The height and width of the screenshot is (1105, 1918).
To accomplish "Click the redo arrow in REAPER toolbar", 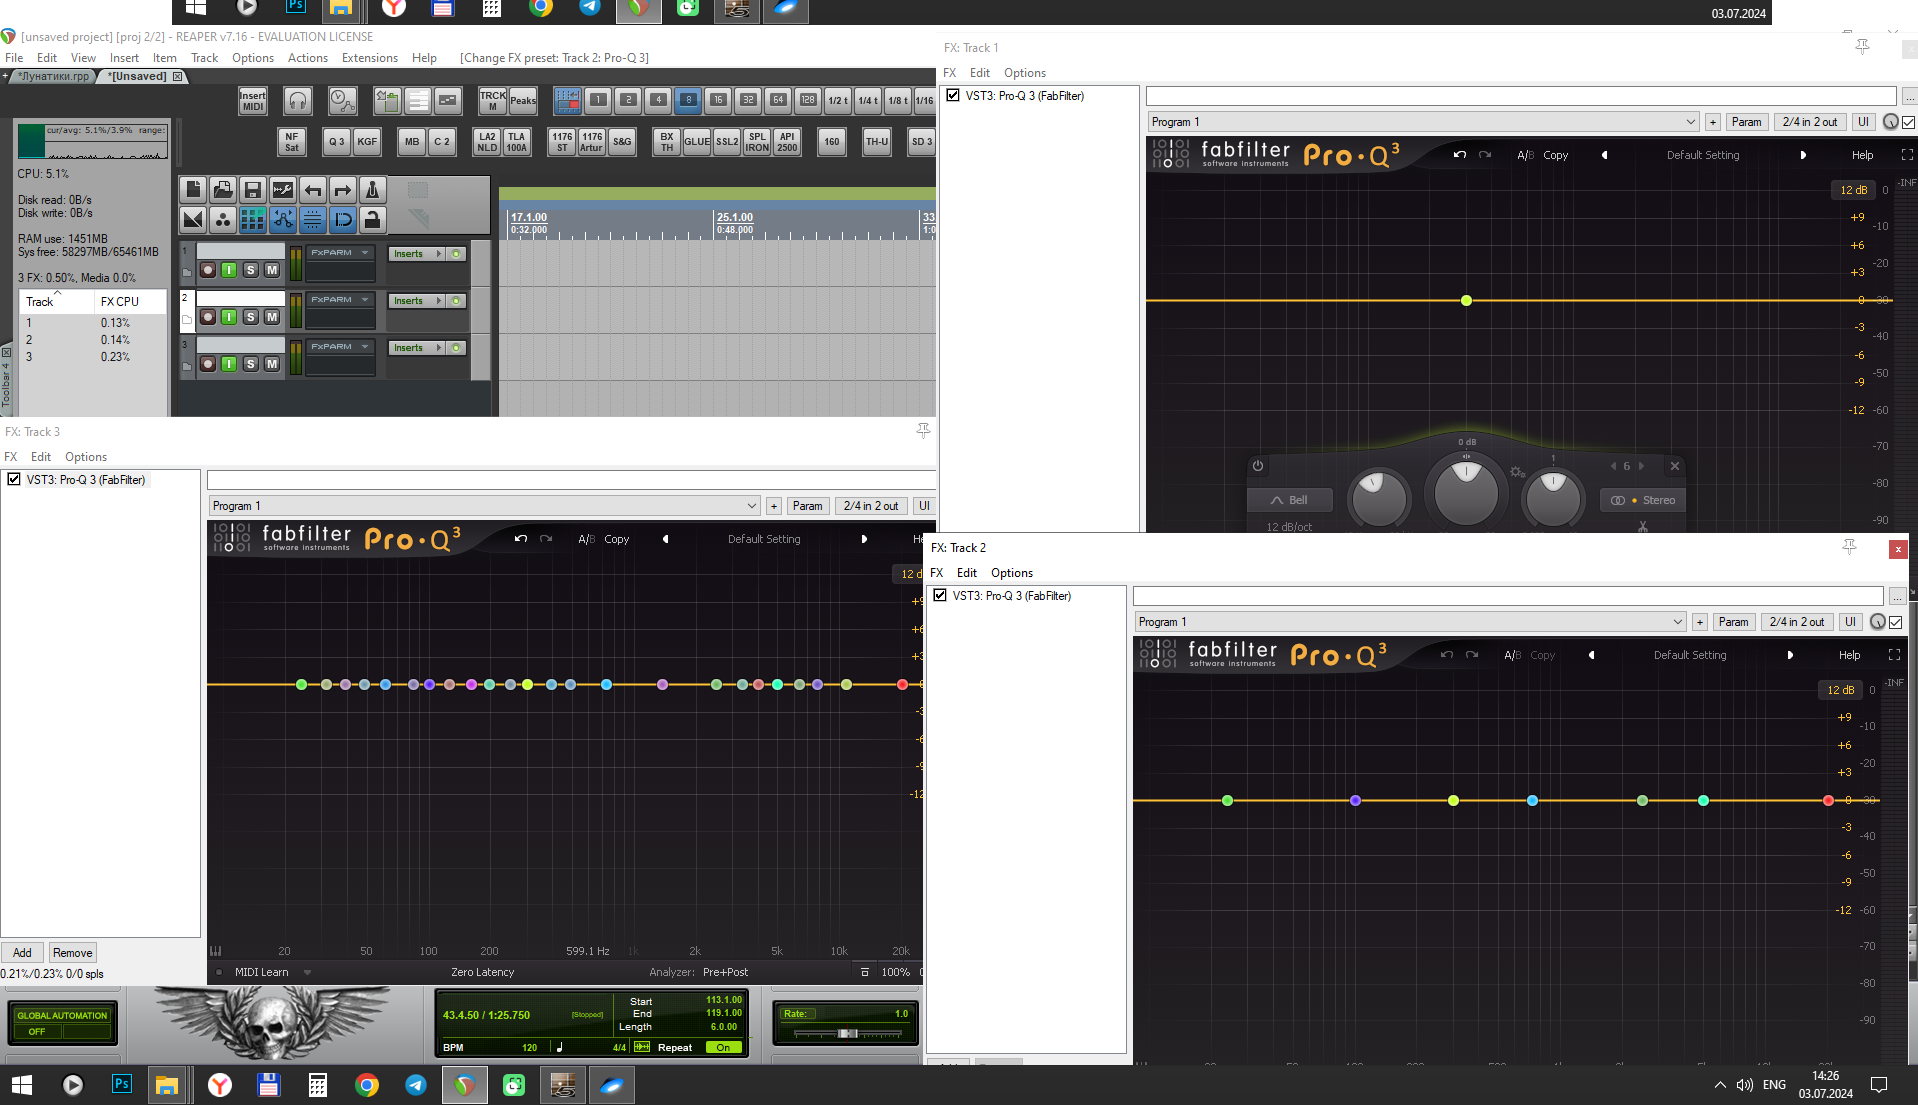I will coord(343,190).
